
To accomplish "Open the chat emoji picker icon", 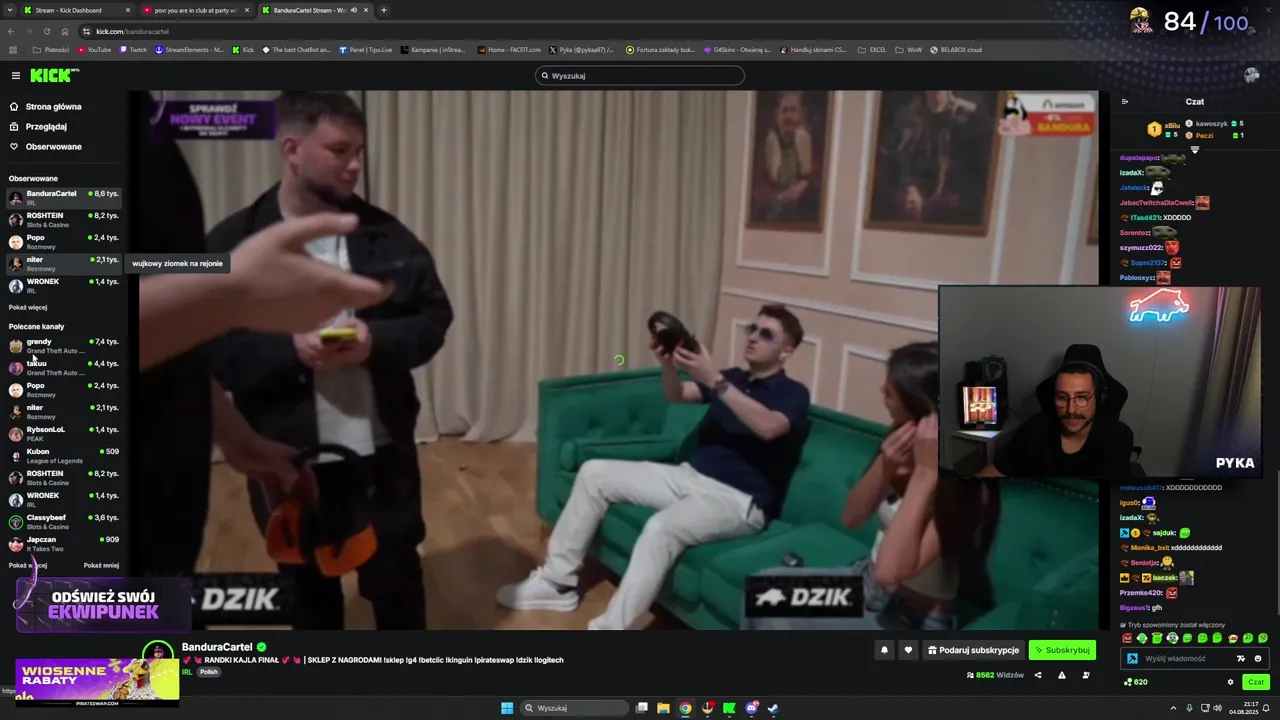I will (x=1258, y=659).
